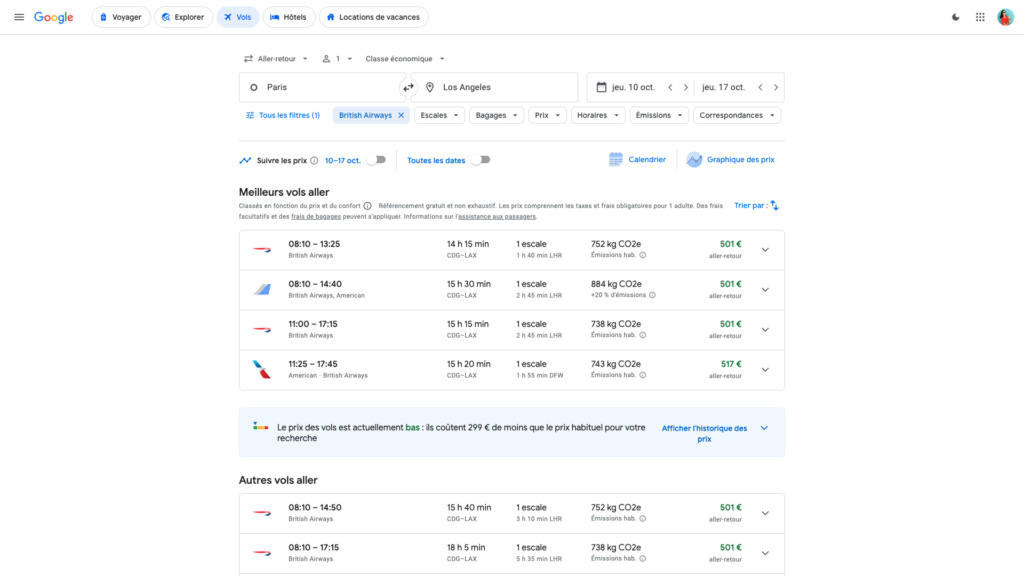
Task: Open the Escales filter dropdown
Action: click(440, 116)
